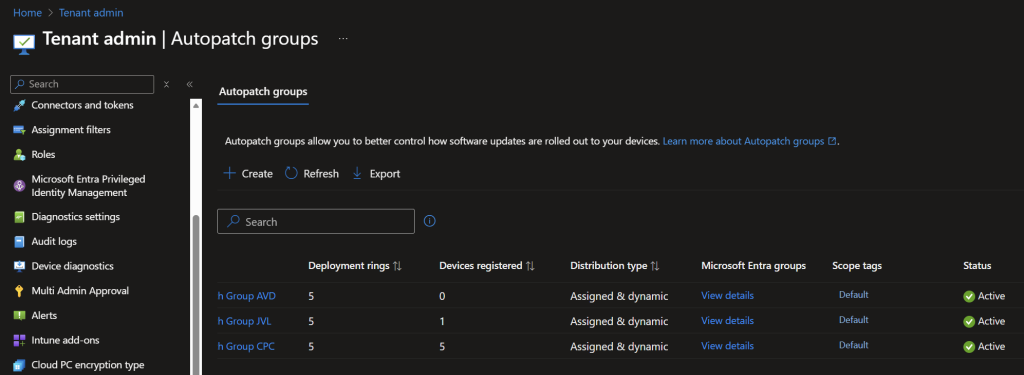This screenshot has width=1024, height=375.
Task: Click the Audit logs icon
Action: (x=19, y=242)
